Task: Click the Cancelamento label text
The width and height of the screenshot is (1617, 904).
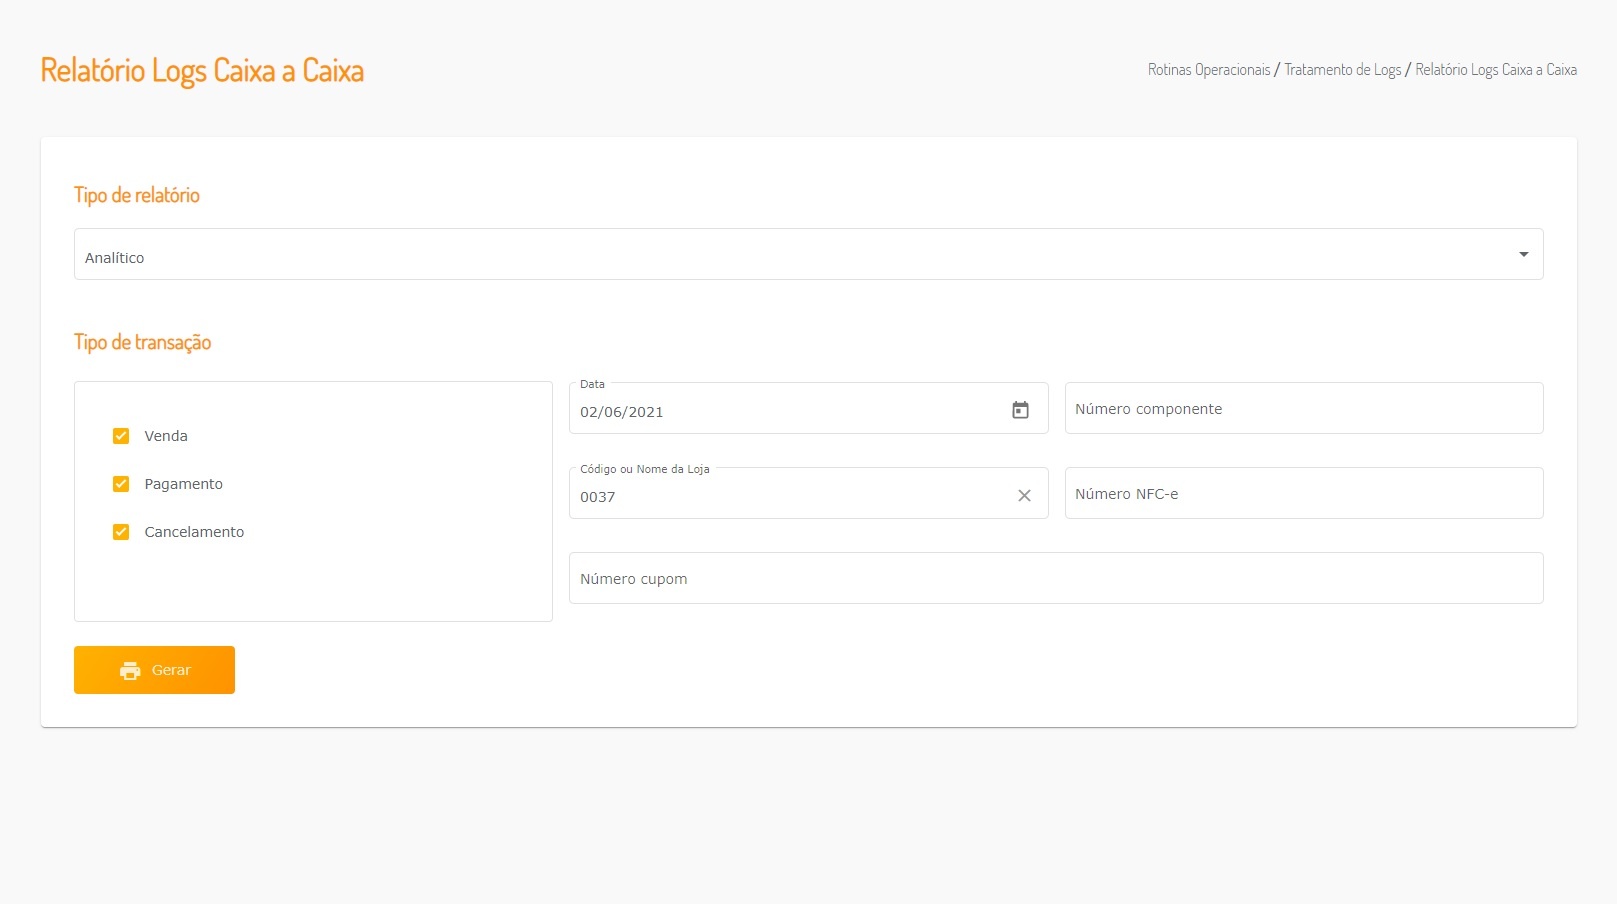Action: tap(194, 532)
